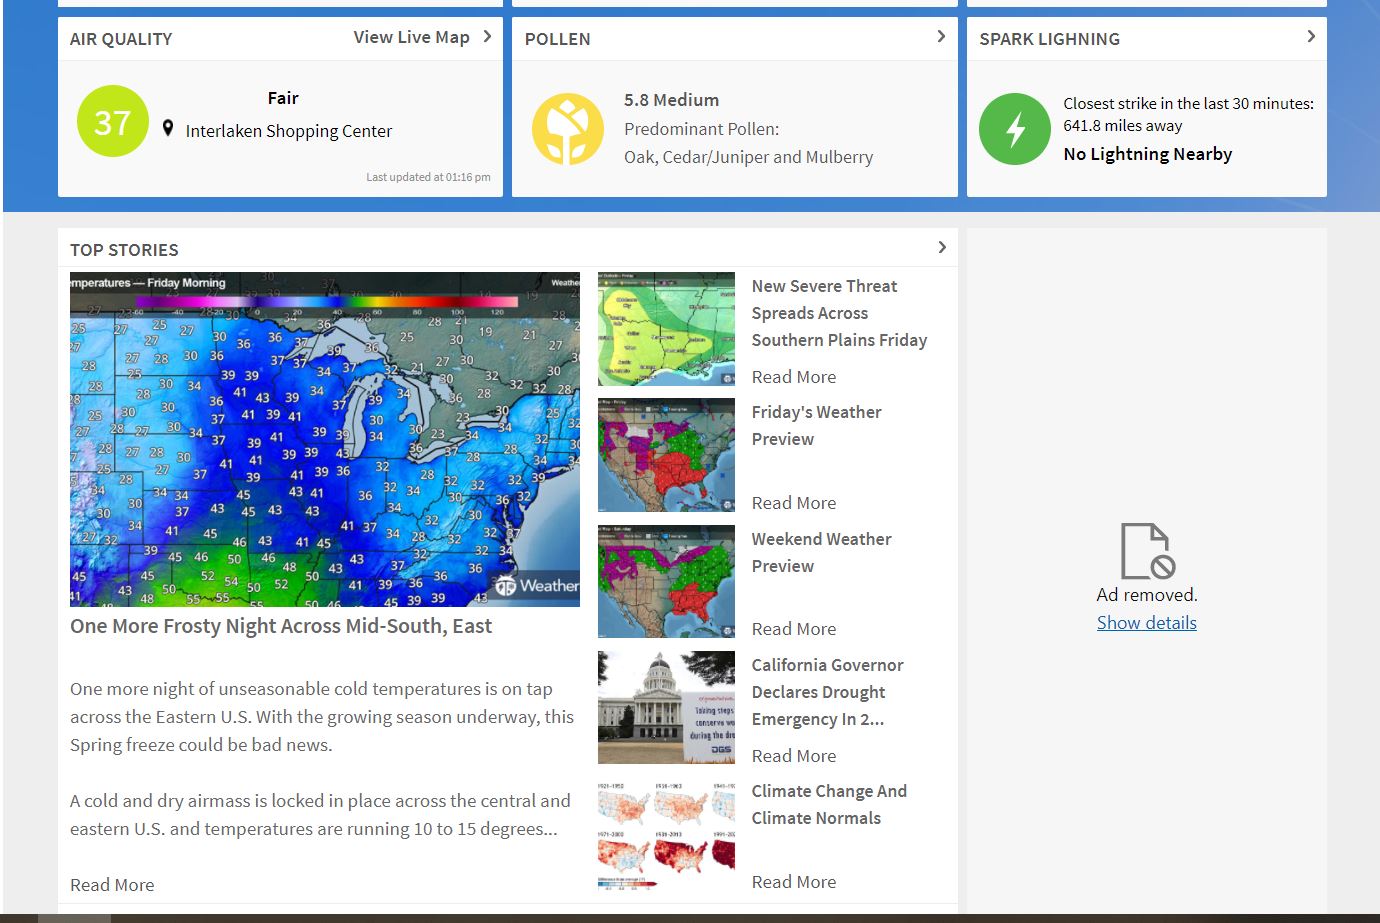This screenshot has width=1380, height=923.
Task: Click the Show details link
Action: [1146, 623]
